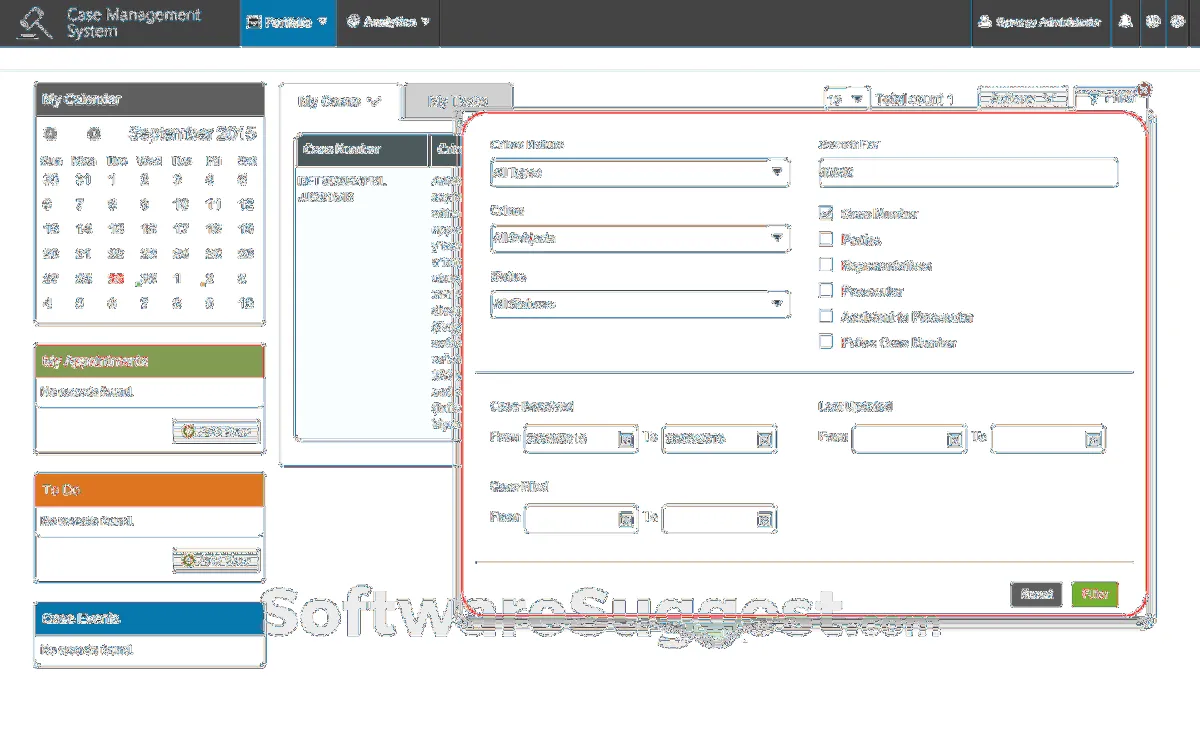Click the My Appointments panel header
The width and height of the screenshot is (1200, 736).
(x=150, y=361)
